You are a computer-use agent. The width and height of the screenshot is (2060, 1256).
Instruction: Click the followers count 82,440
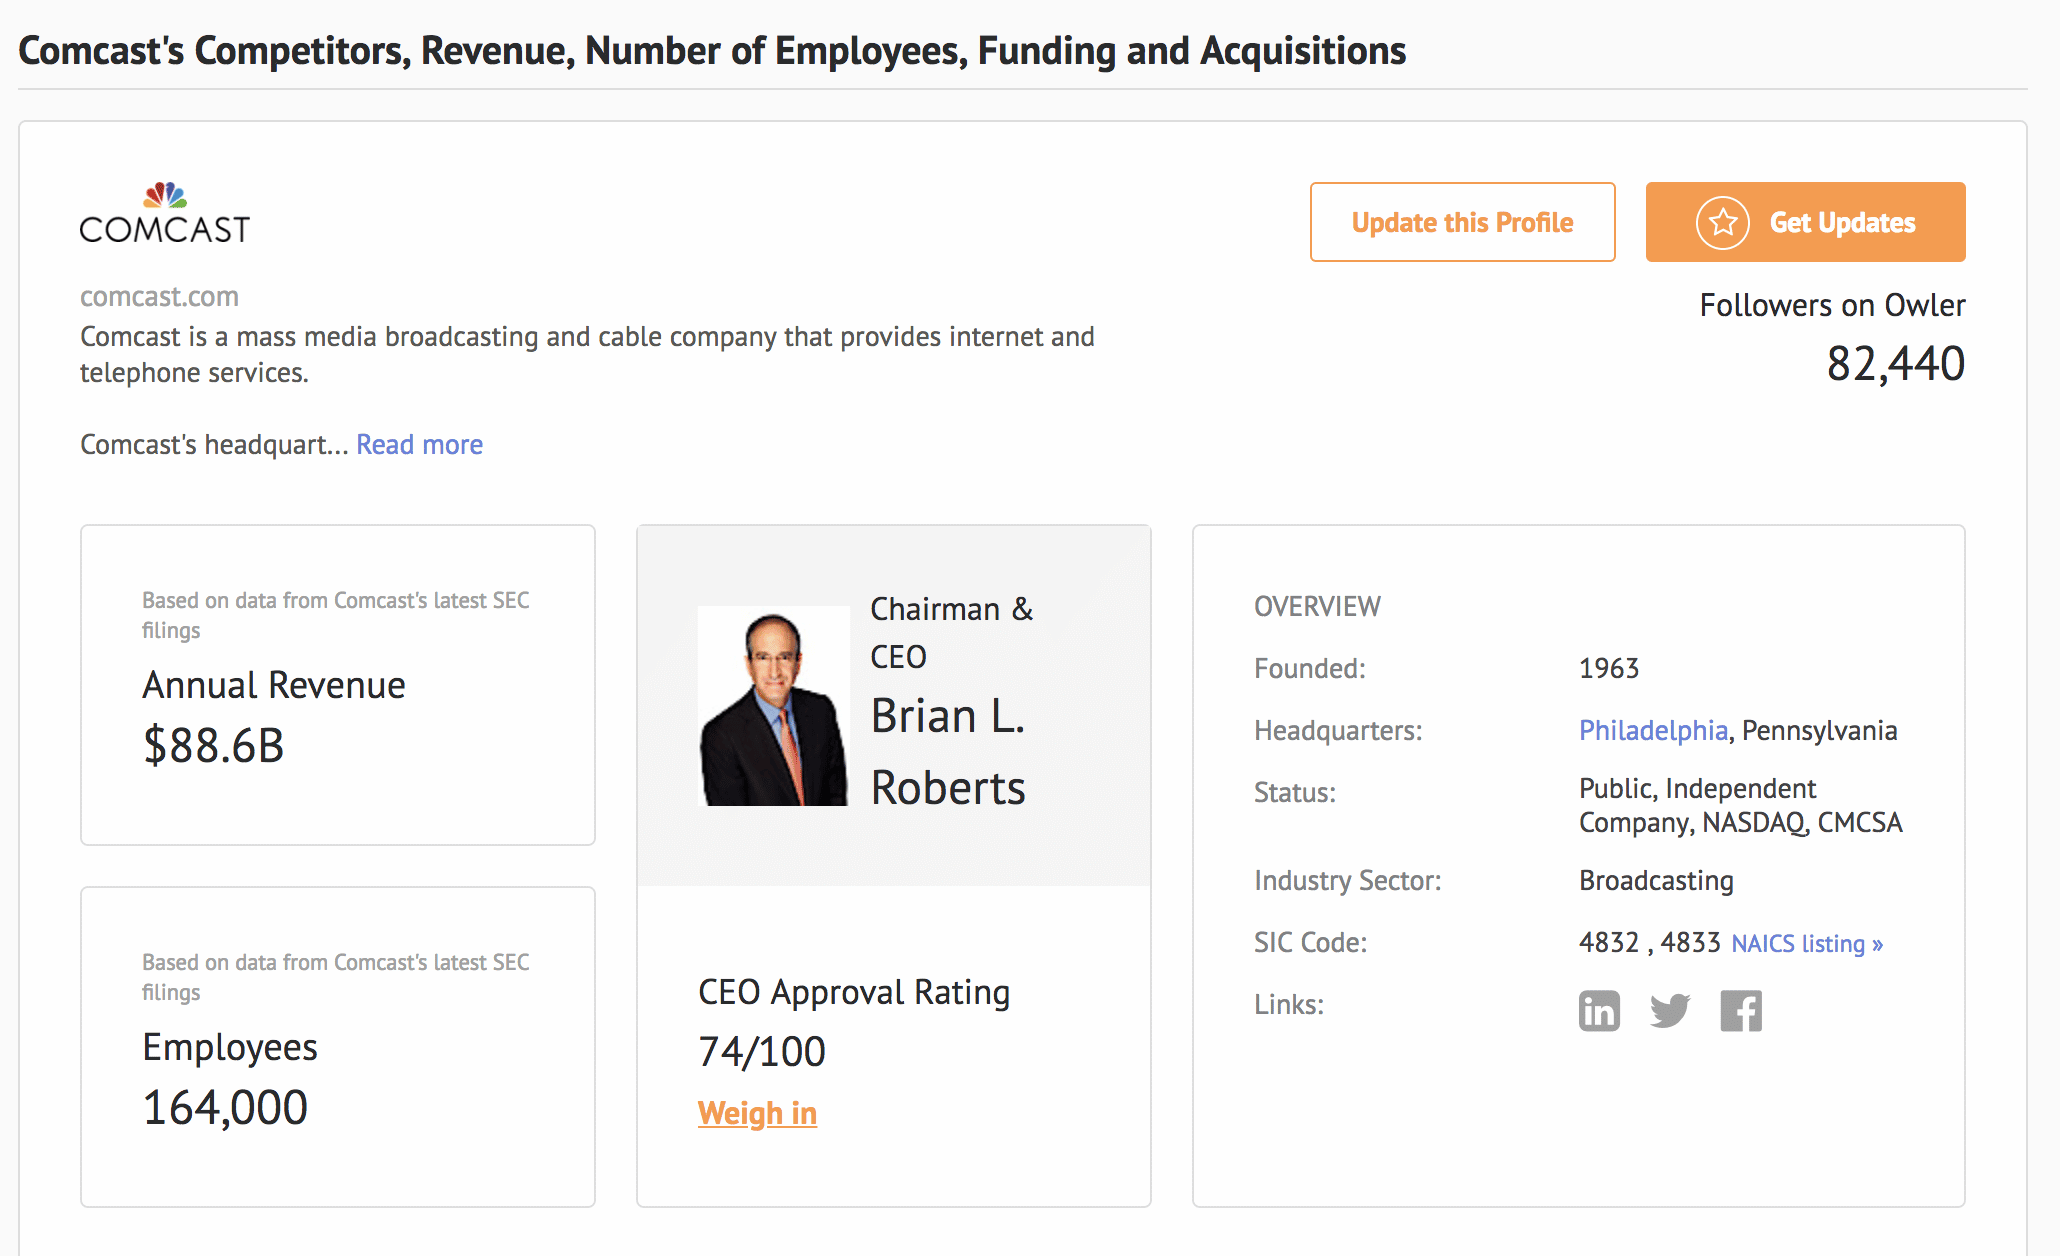[1895, 363]
